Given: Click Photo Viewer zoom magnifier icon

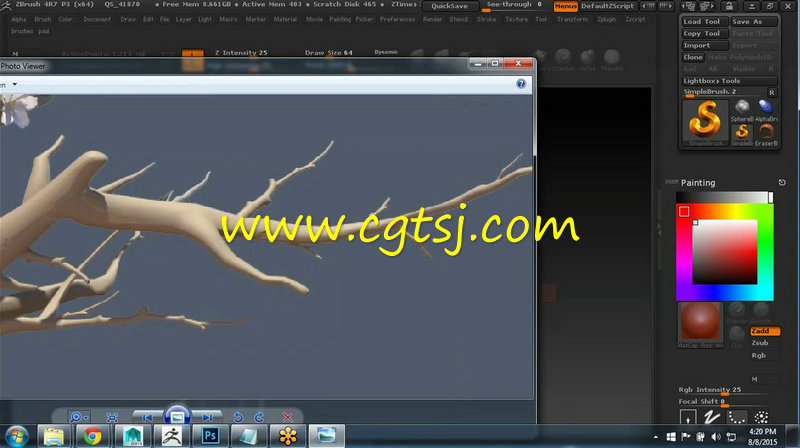Looking at the screenshot, I should tap(78, 417).
